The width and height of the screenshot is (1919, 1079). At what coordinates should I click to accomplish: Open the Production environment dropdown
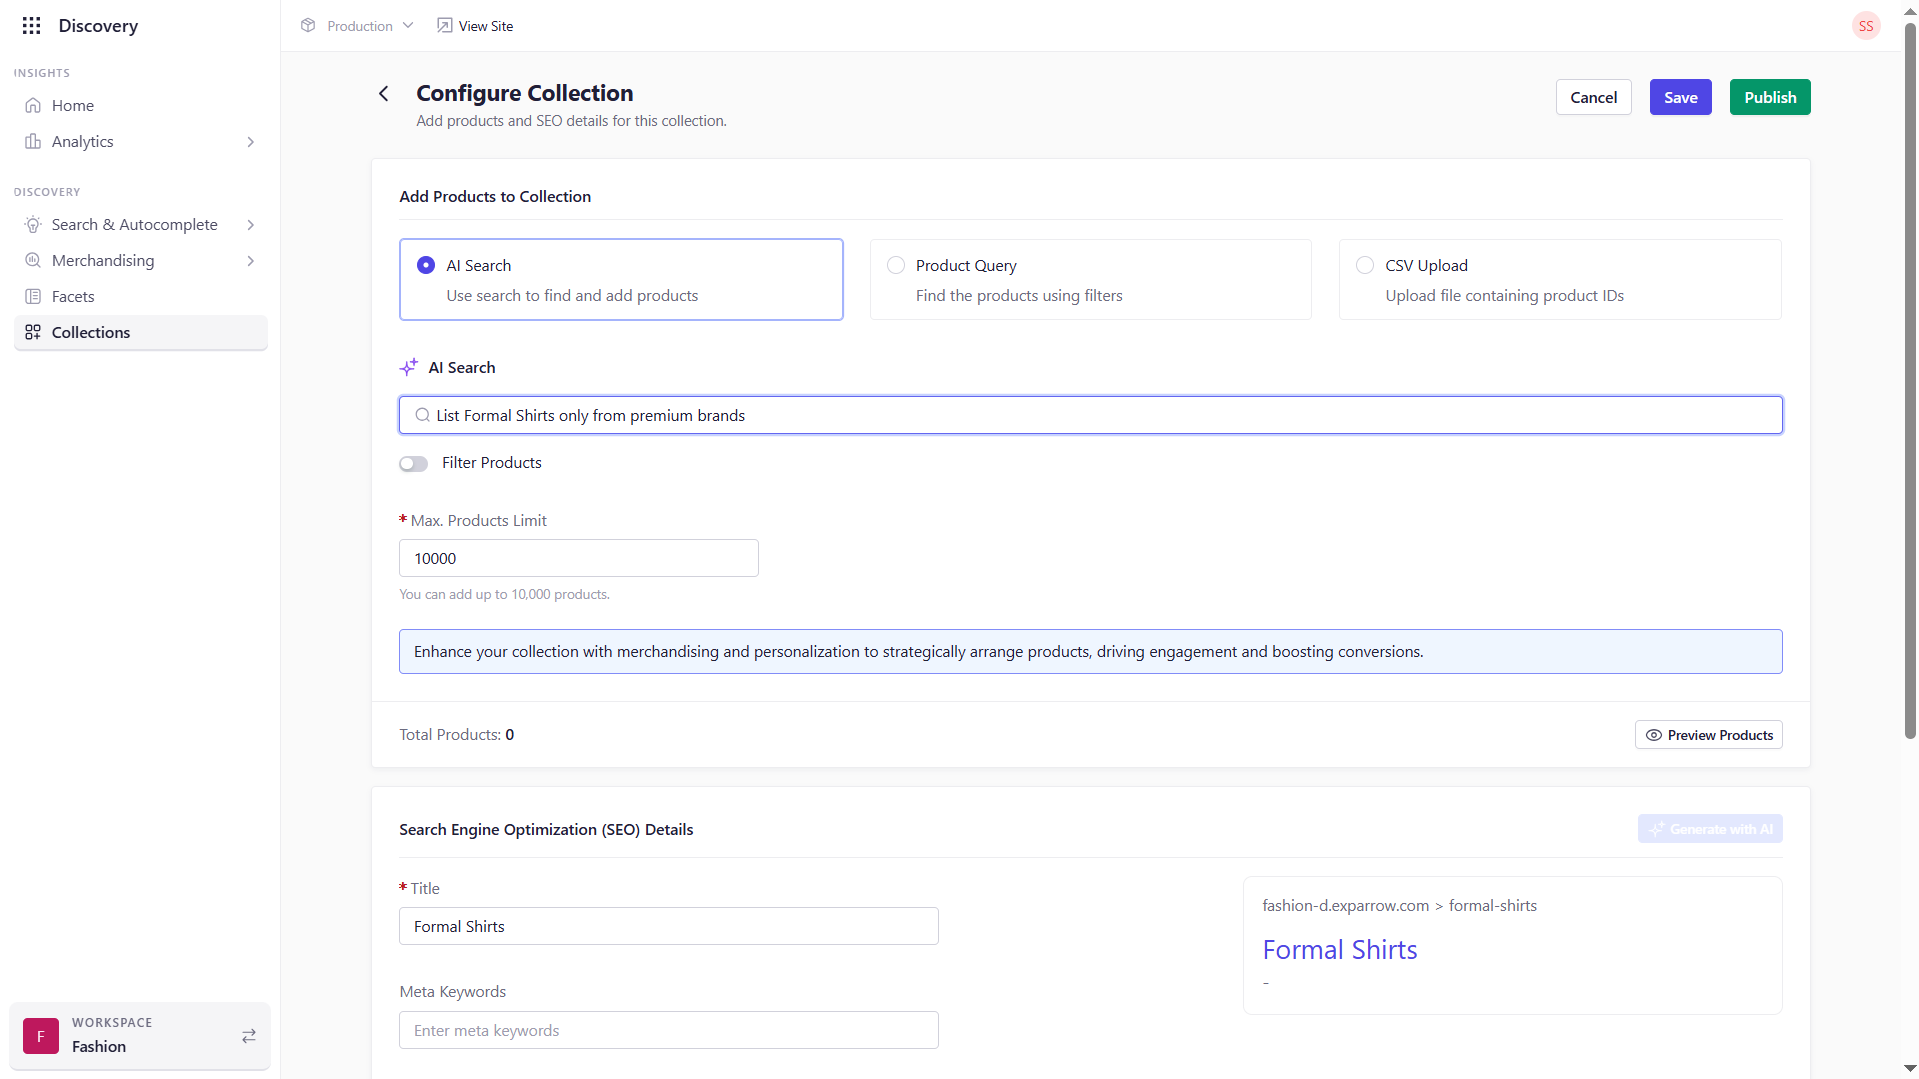pos(357,26)
